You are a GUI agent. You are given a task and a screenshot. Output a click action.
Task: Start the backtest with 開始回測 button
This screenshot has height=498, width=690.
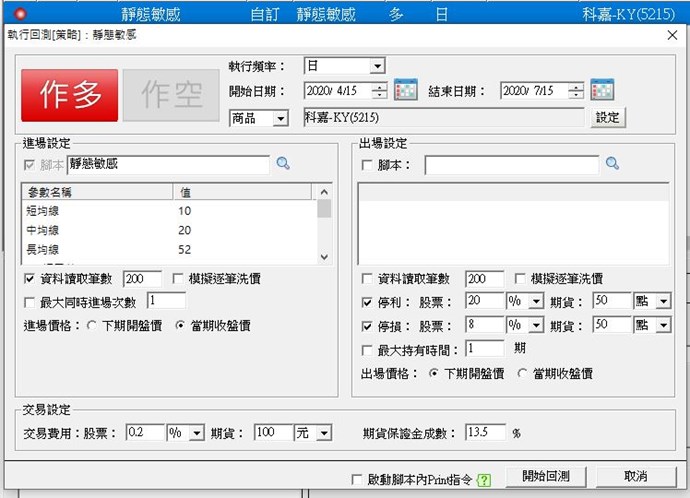tap(545, 477)
